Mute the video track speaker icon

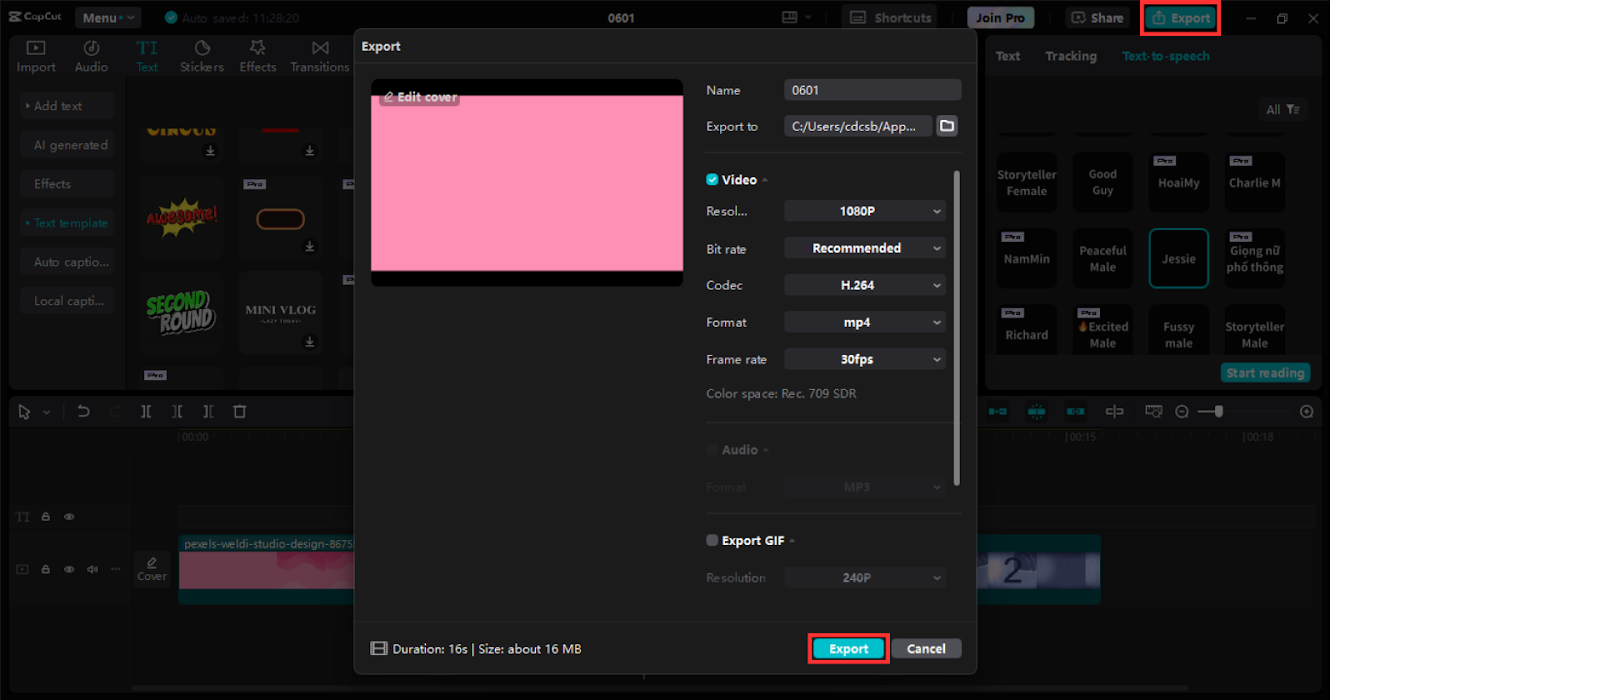(x=92, y=569)
